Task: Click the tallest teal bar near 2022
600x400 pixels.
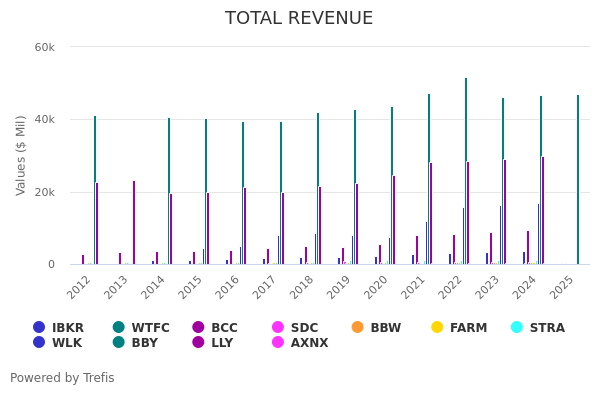Action: (x=465, y=170)
